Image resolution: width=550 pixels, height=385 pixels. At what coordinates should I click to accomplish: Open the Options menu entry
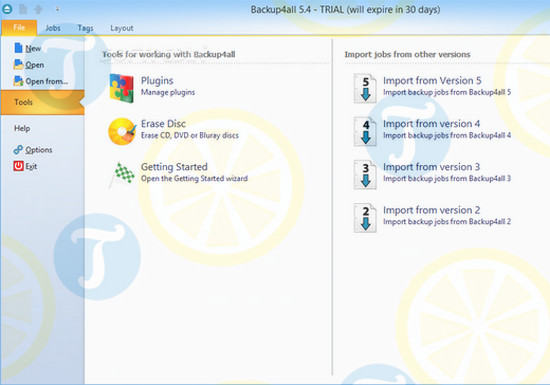(39, 150)
